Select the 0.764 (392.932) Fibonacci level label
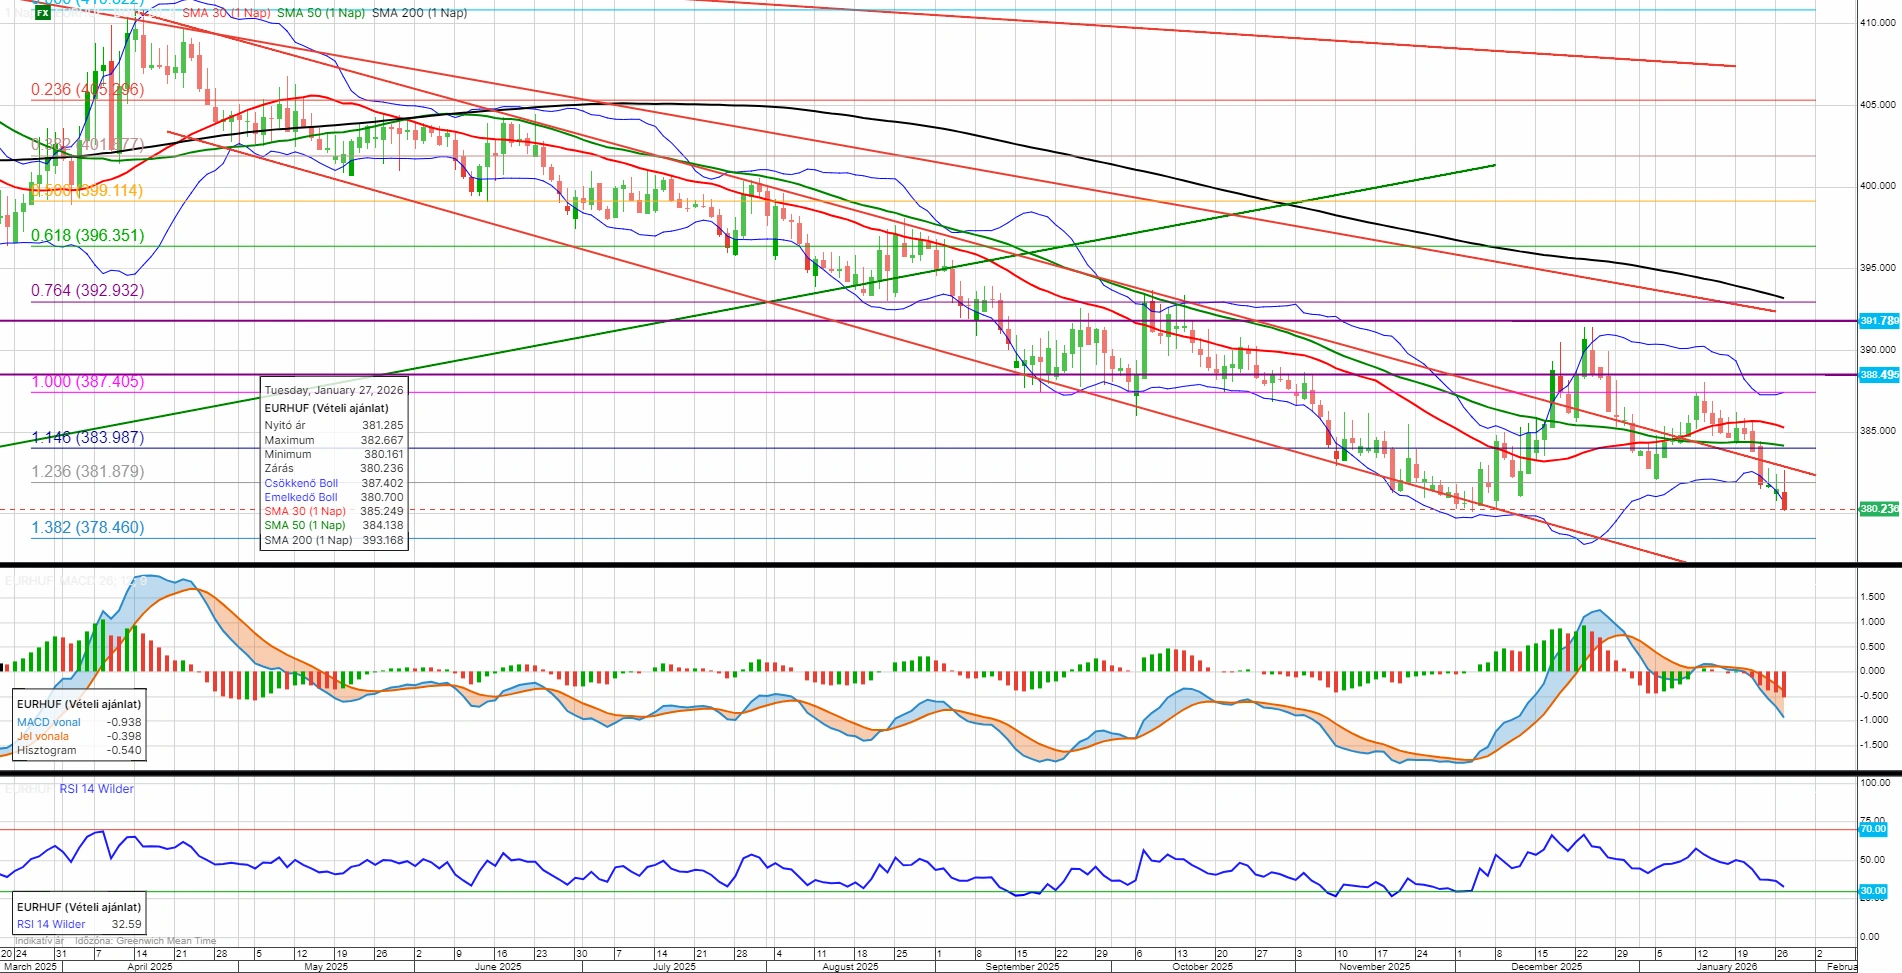 88,291
